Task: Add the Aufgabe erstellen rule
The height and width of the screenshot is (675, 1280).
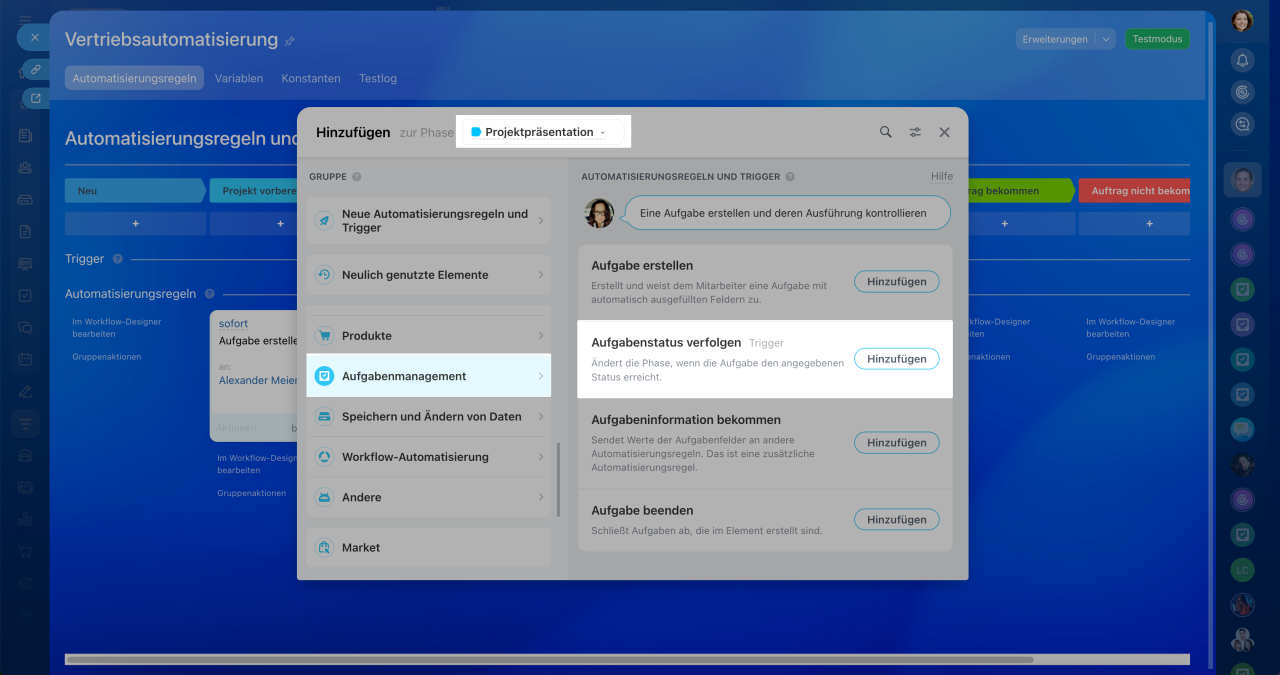Action: [x=896, y=282]
